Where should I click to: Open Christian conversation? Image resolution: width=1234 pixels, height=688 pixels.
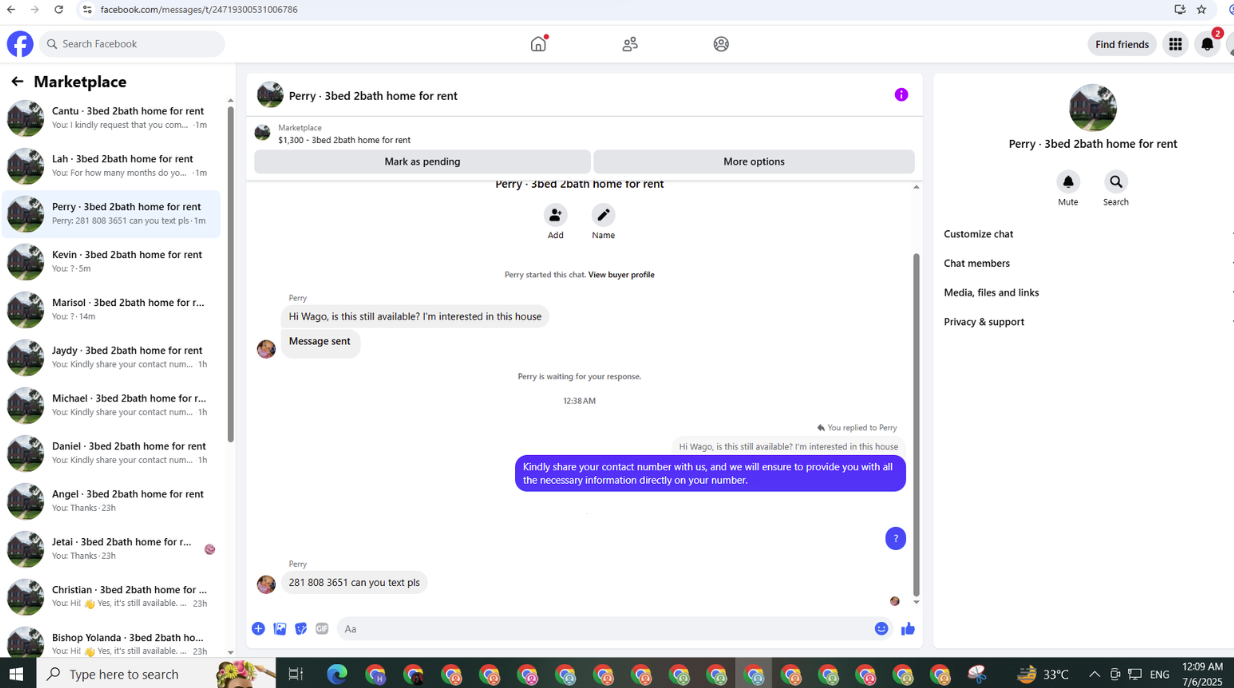coord(112,597)
